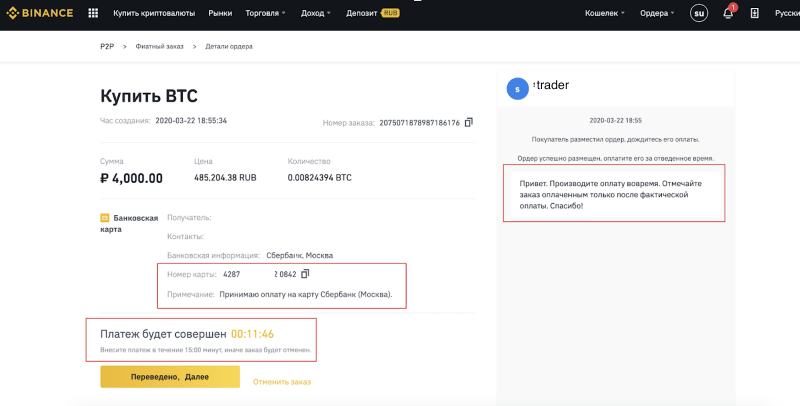Open Купить криптовалюты menu item
The image size is (800, 406).
click(155, 14)
